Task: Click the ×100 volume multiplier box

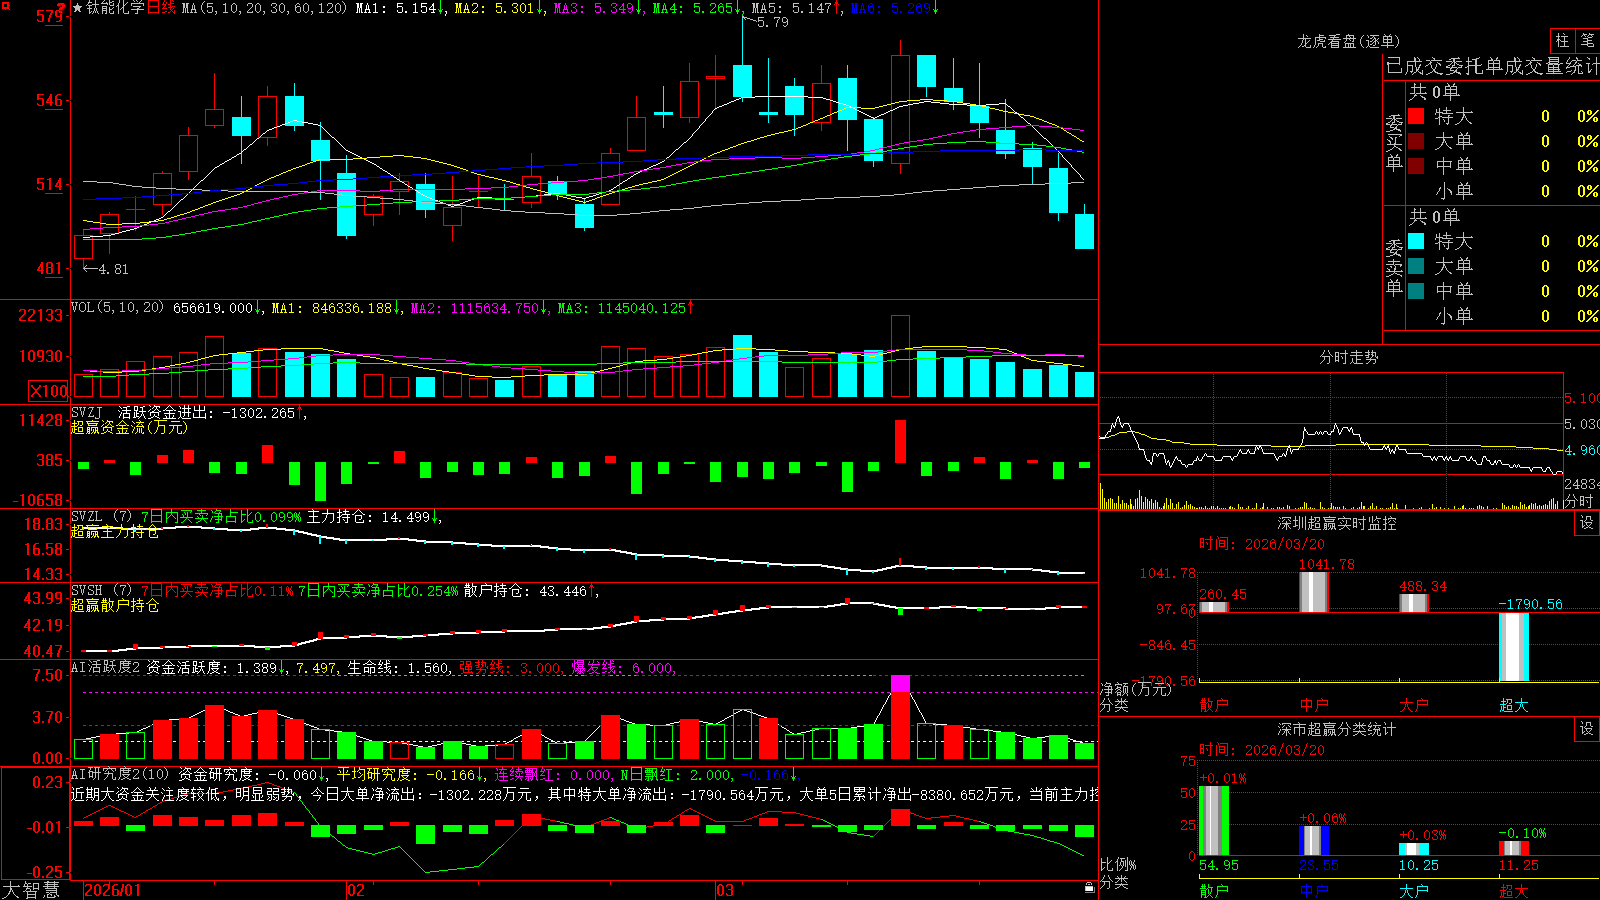Action: (x=49, y=391)
